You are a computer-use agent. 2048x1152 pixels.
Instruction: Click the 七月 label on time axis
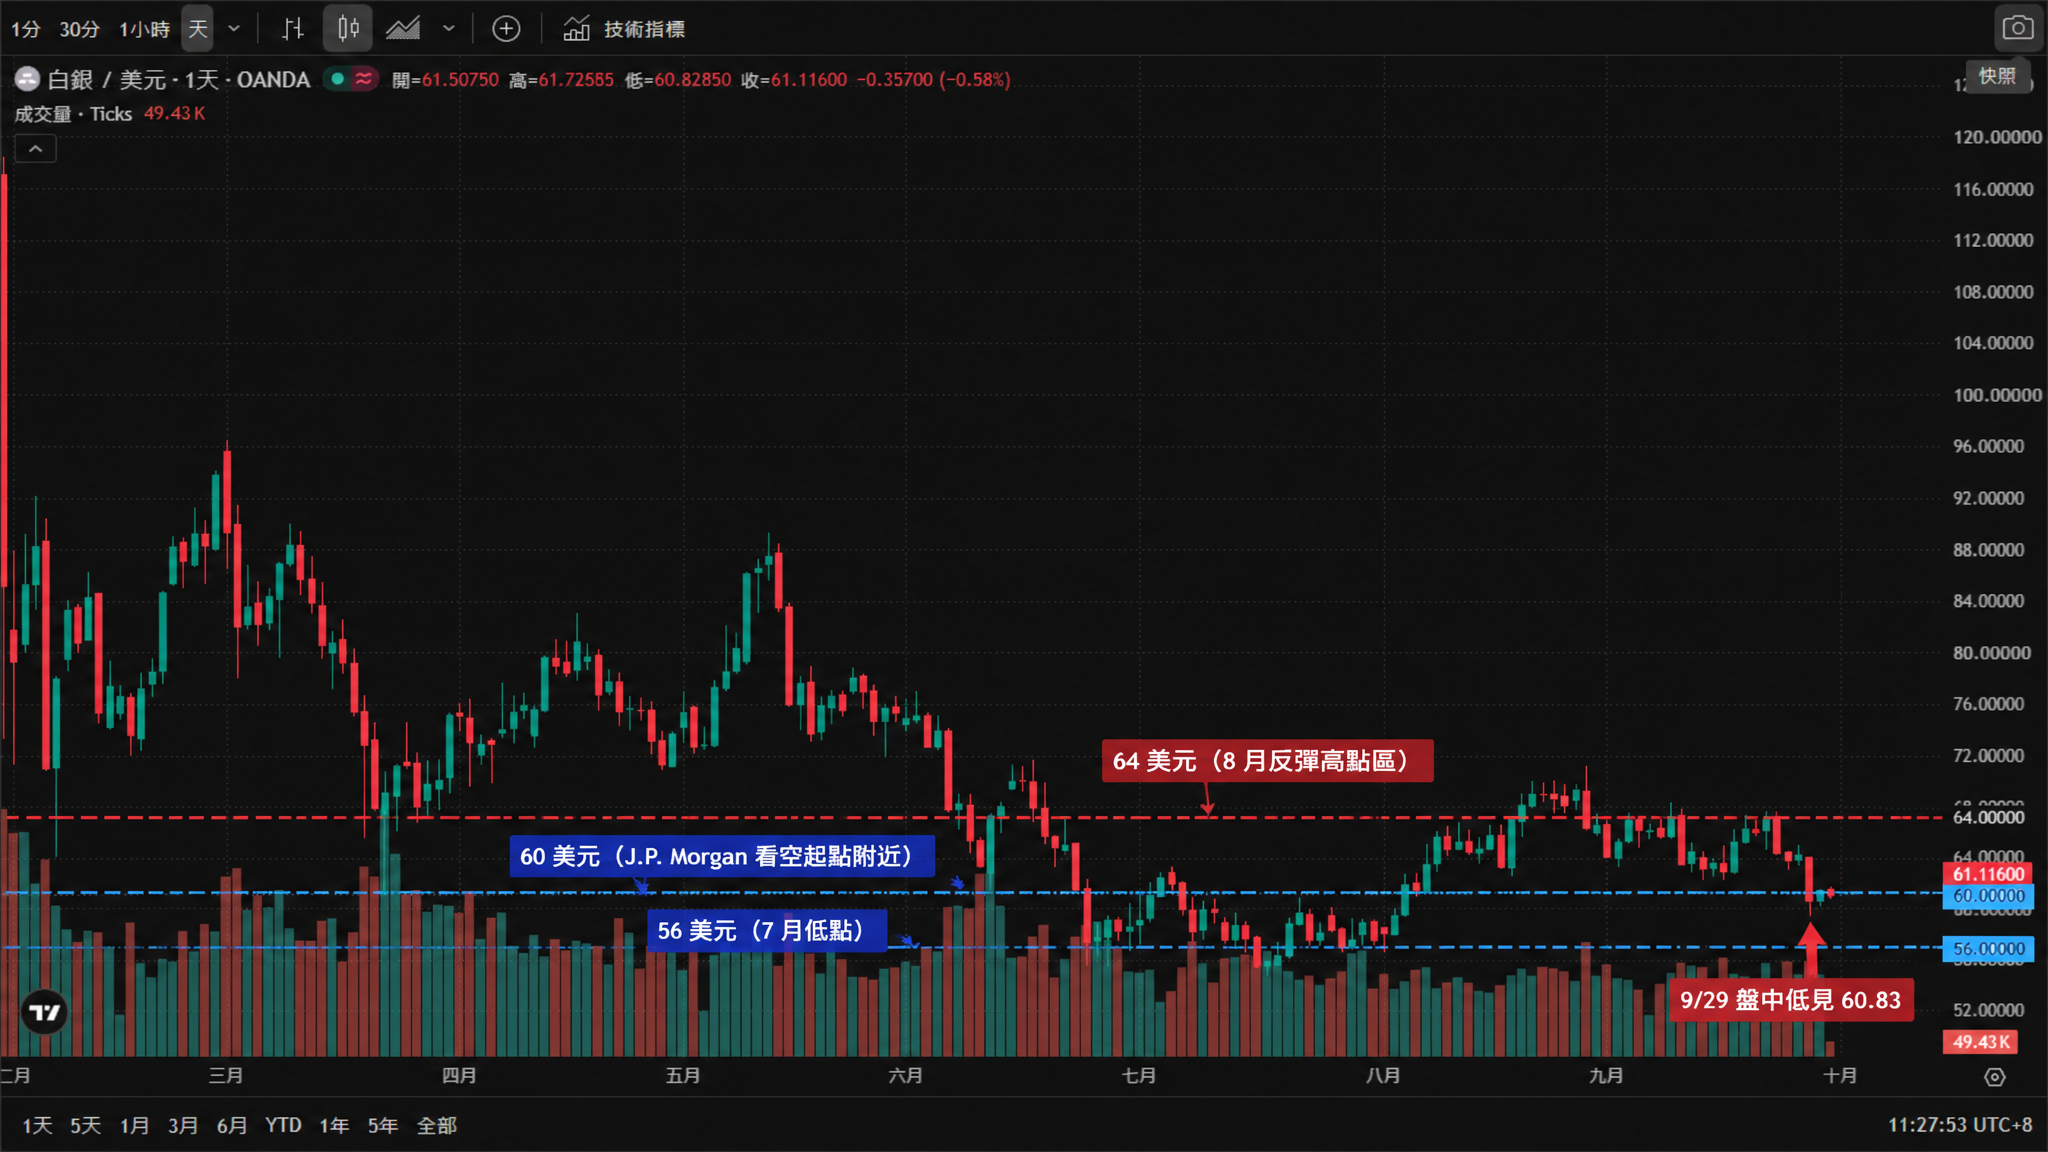(x=1139, y=1076)
